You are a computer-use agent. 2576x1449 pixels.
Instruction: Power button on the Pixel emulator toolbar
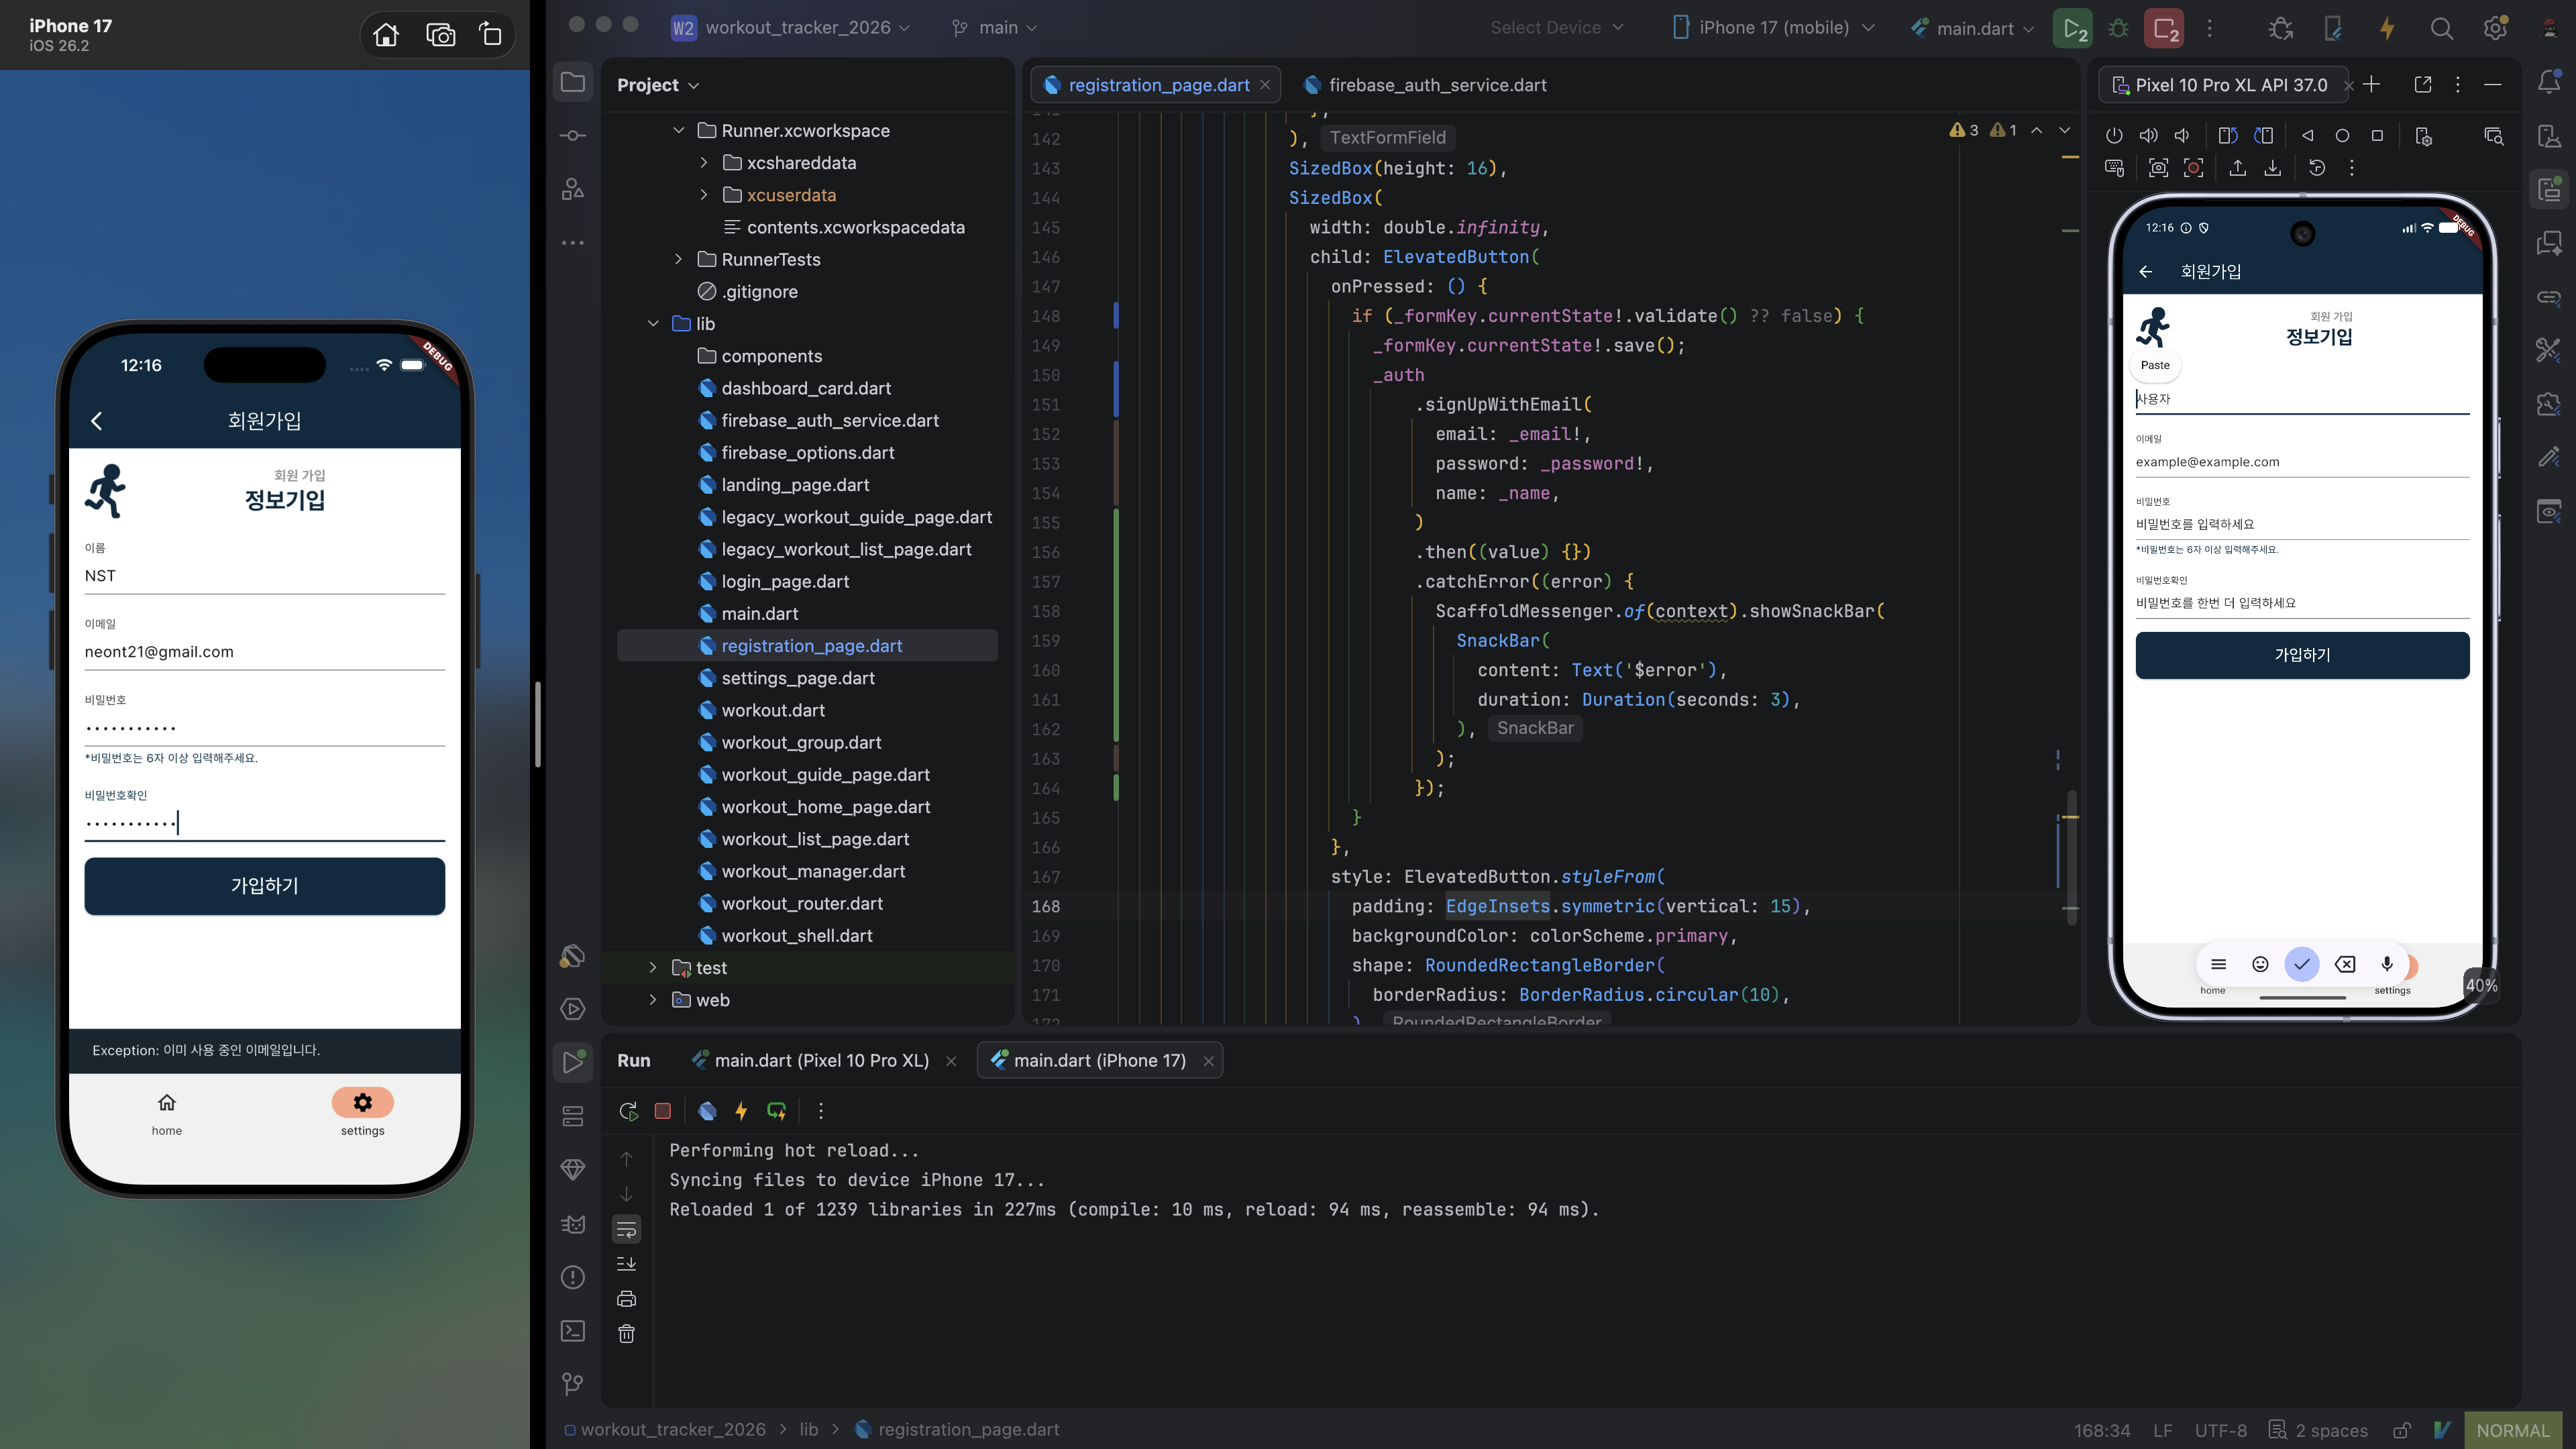[2114, 136]
